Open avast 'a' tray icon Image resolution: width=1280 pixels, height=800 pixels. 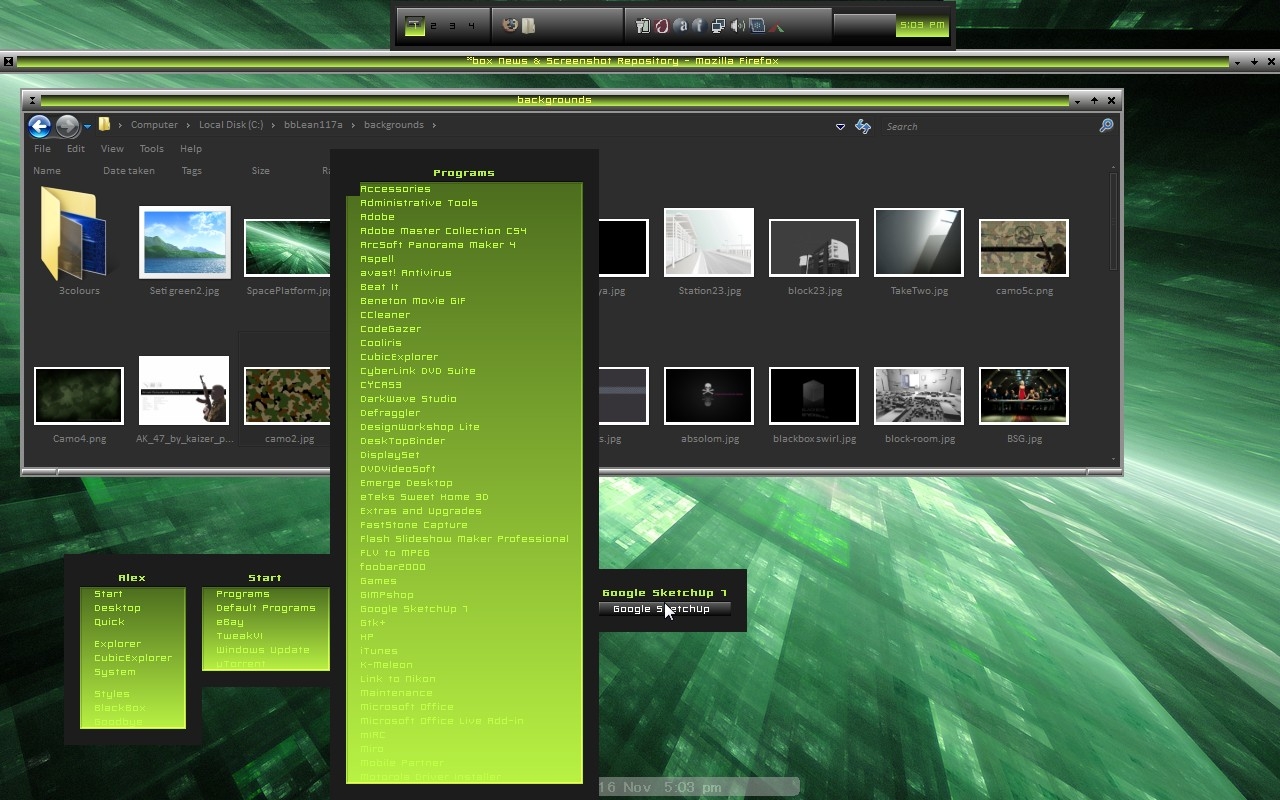point(680,26)
